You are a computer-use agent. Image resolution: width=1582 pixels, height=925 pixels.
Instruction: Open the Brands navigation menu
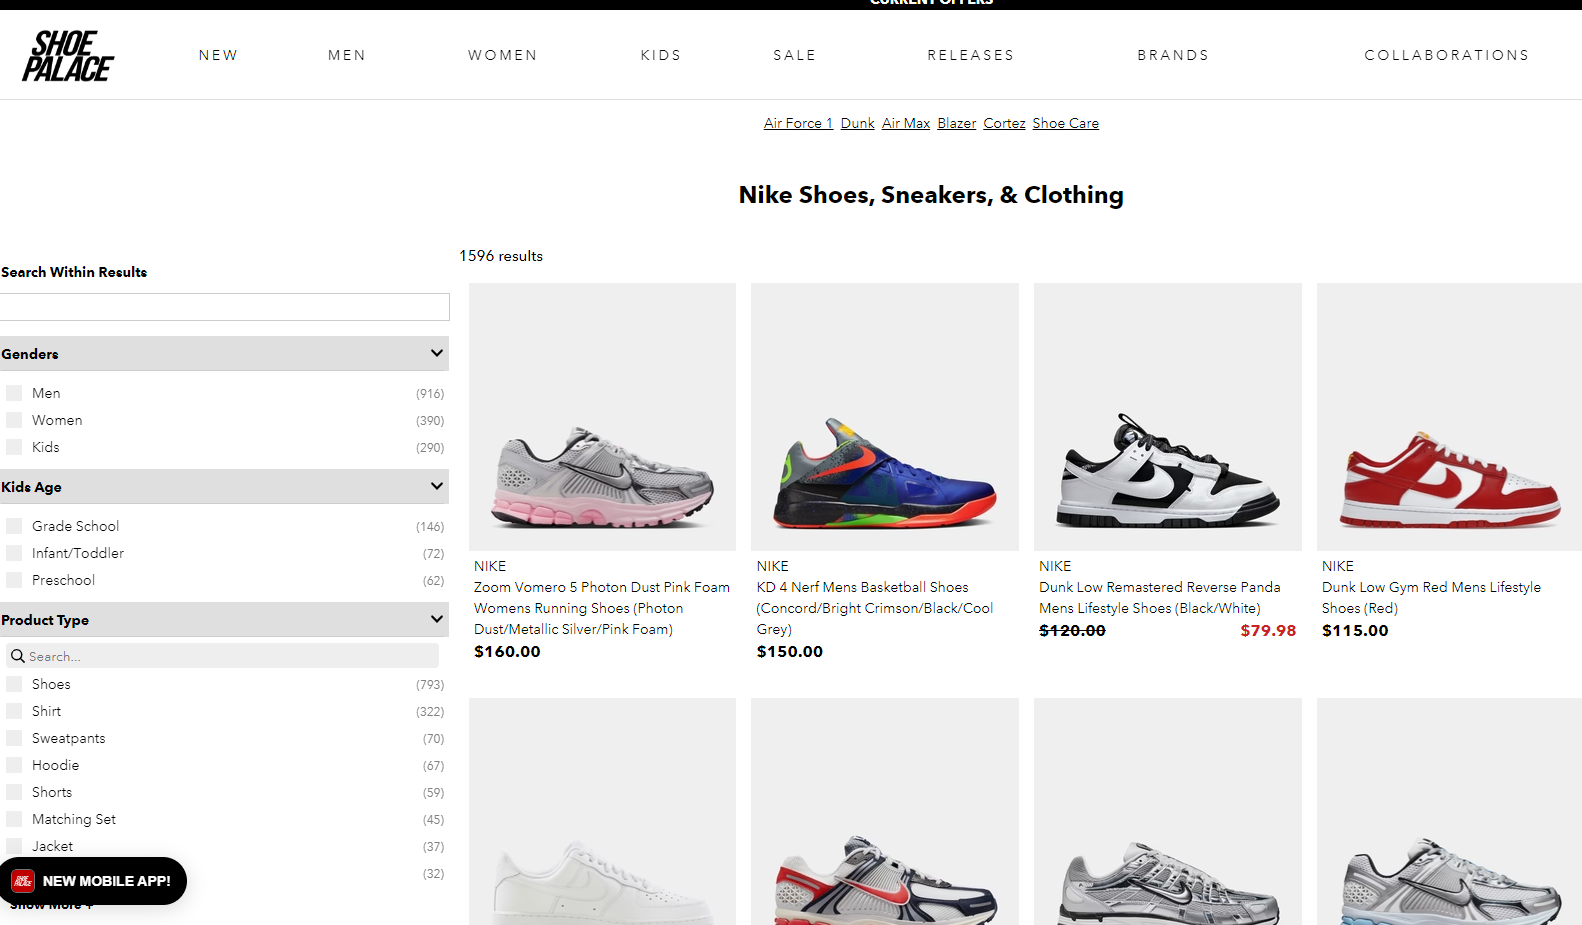pos(1173,55)
